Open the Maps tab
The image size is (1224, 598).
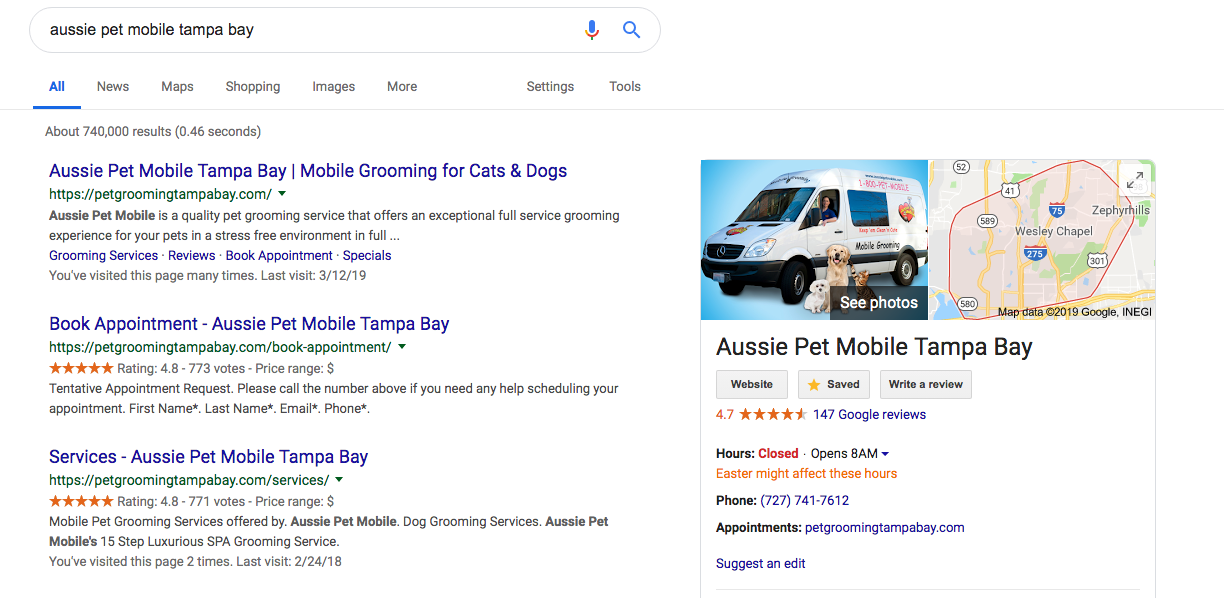pyautogui.click(x=177, y=87)
